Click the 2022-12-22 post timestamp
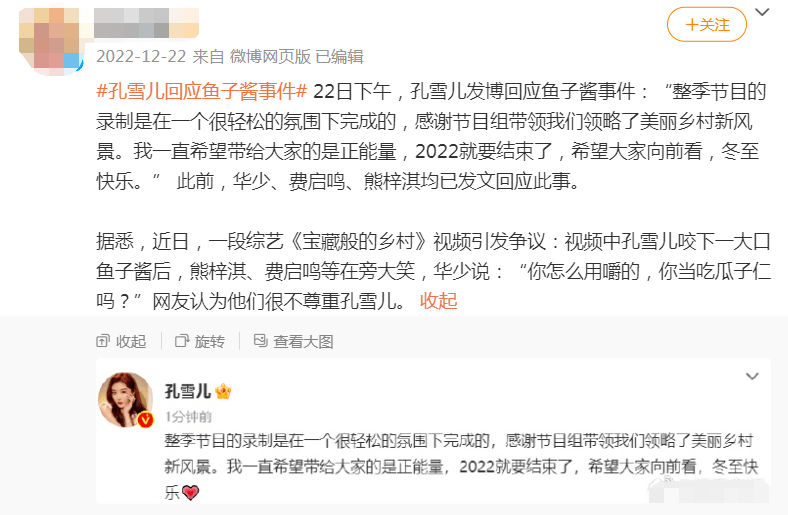Screen dimensions: 788x515 click(141, 56)
